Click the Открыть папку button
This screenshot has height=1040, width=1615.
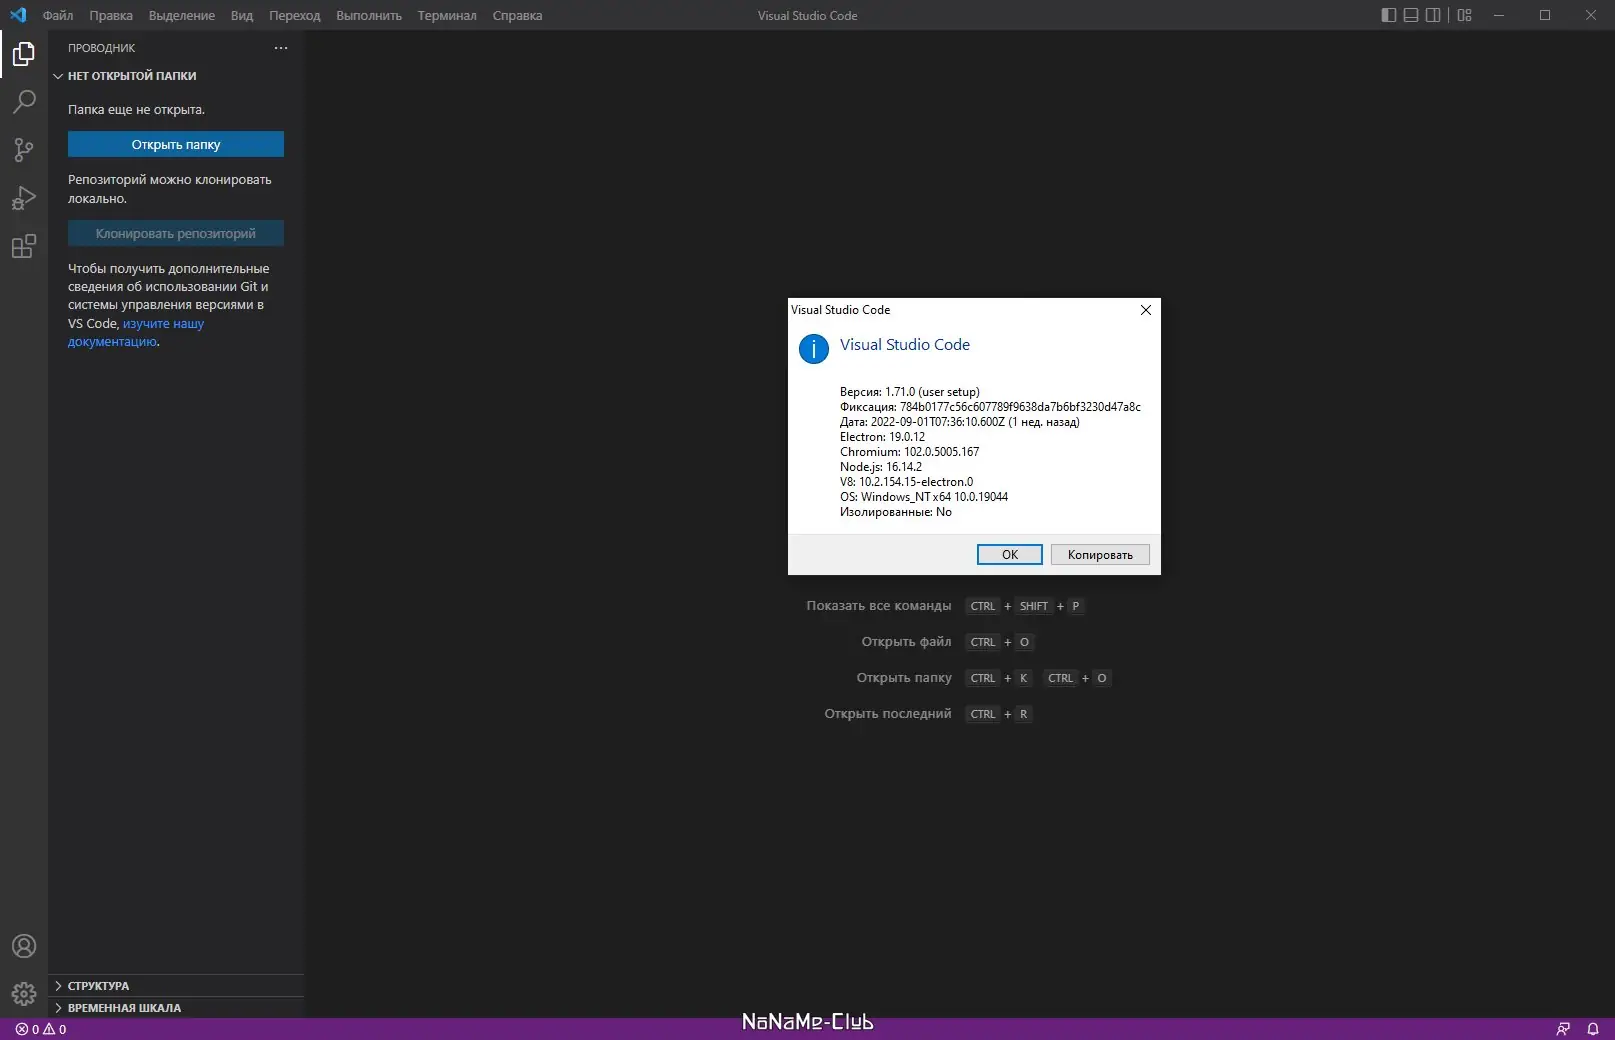(x=176, y=144)
